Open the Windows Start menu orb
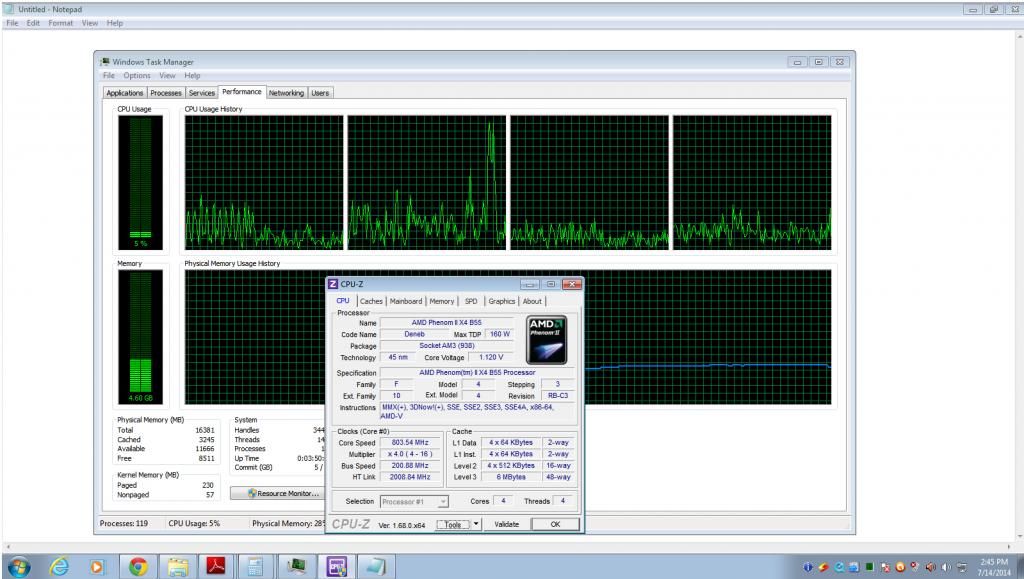 tap(19, 566)
